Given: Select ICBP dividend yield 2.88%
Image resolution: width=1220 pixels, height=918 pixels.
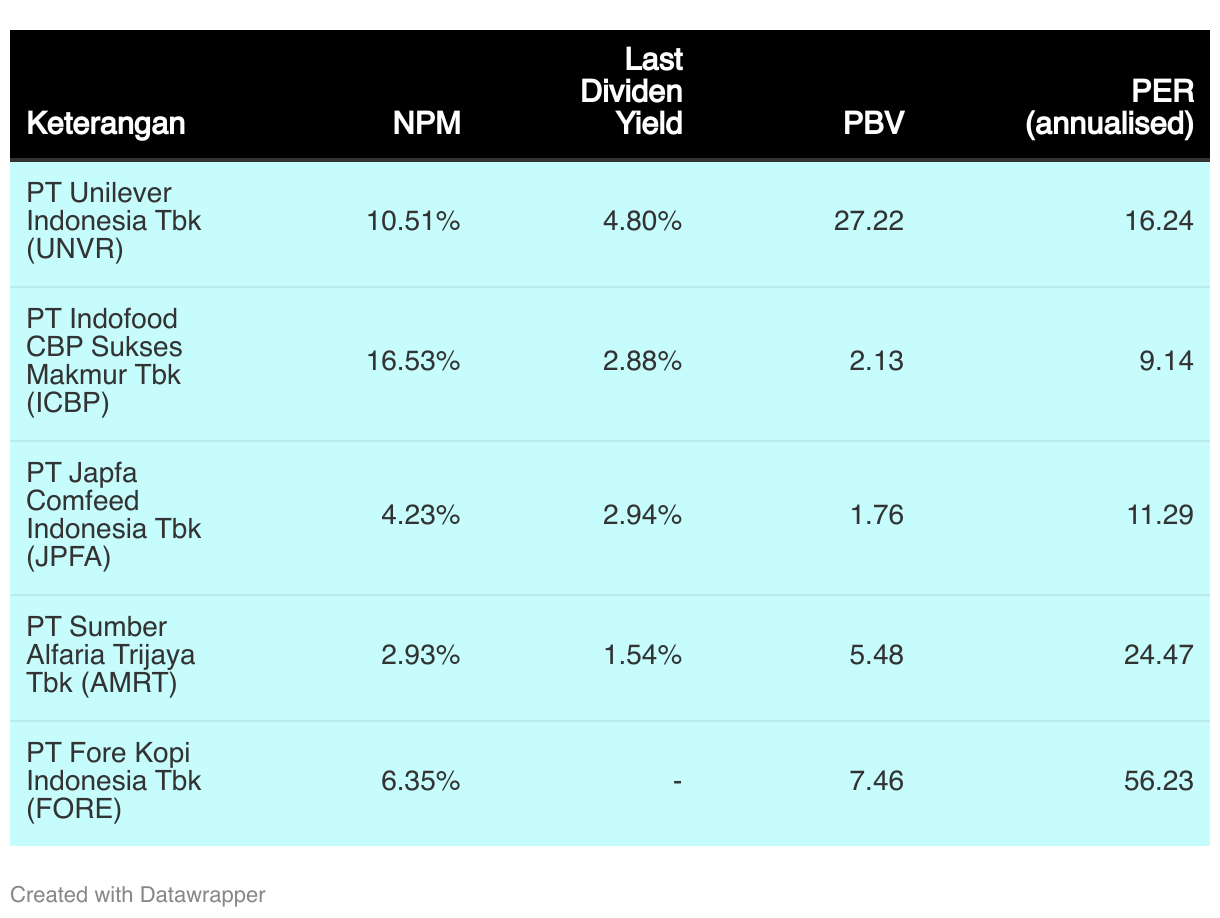Looking at the screenshot, I should point(643,361).
